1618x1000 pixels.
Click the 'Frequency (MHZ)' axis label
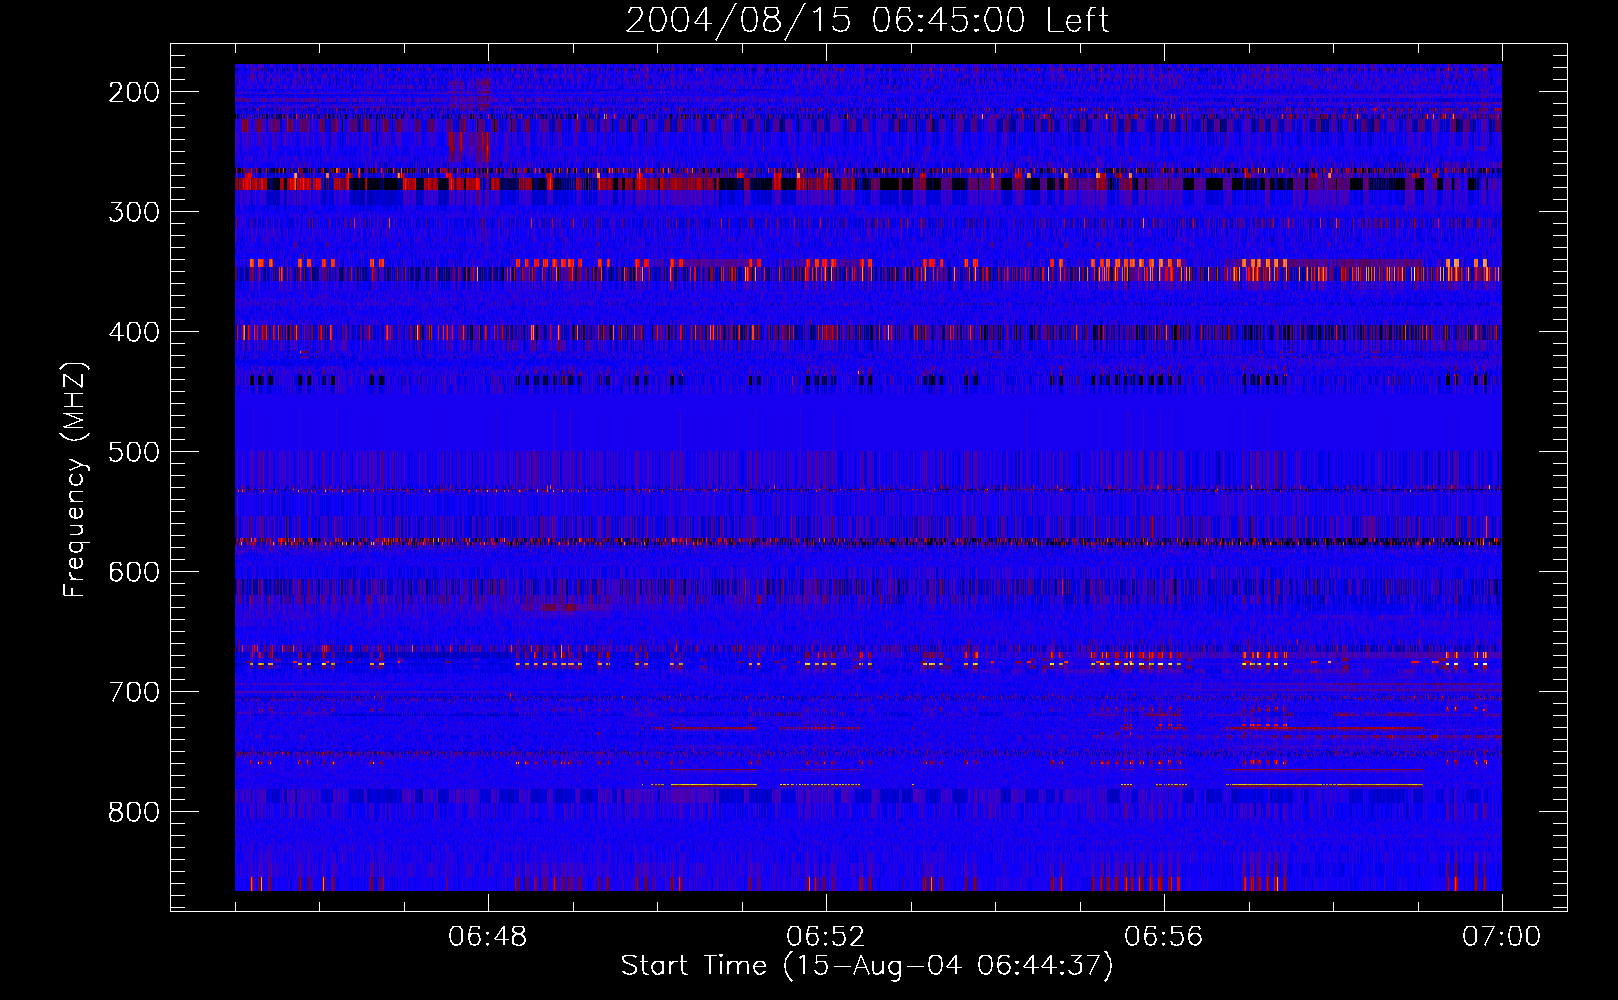point(75,479)
